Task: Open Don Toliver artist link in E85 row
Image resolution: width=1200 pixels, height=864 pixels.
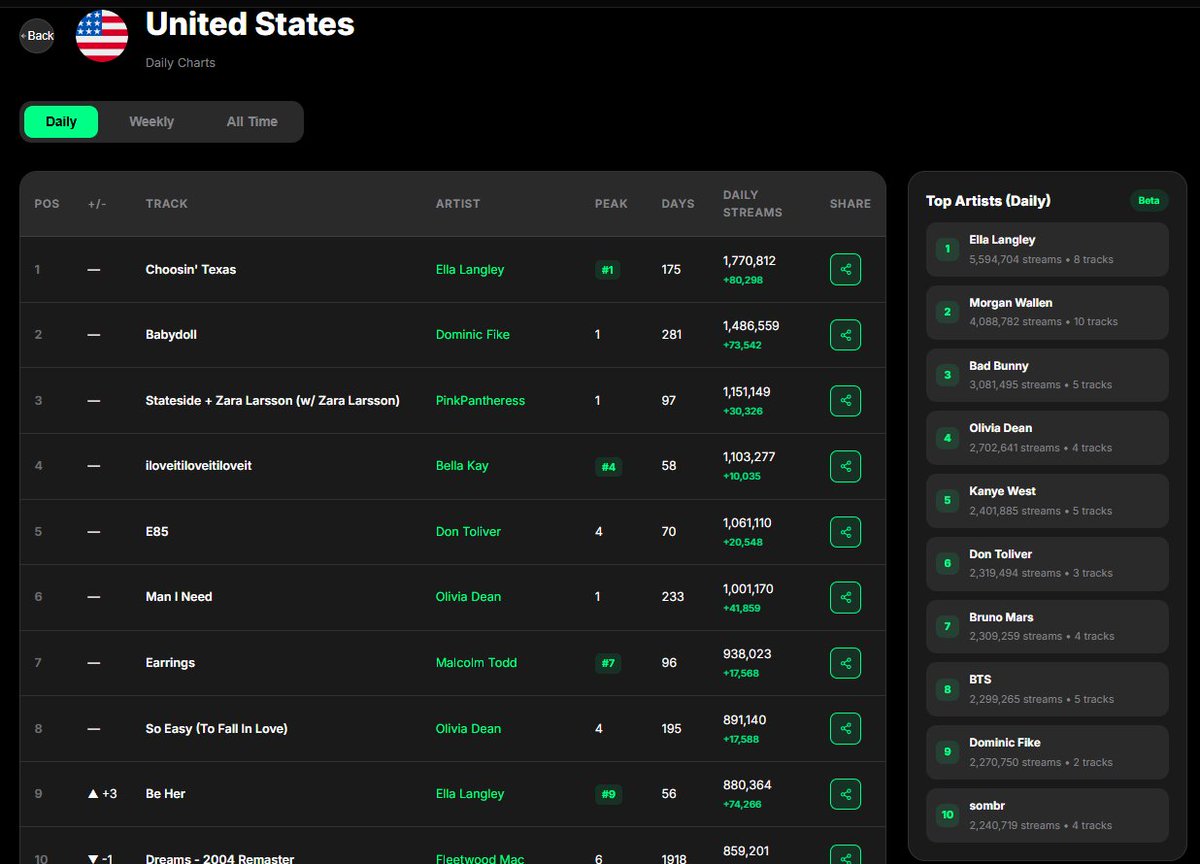Action: pyautogui.click(x=469, y=532)
